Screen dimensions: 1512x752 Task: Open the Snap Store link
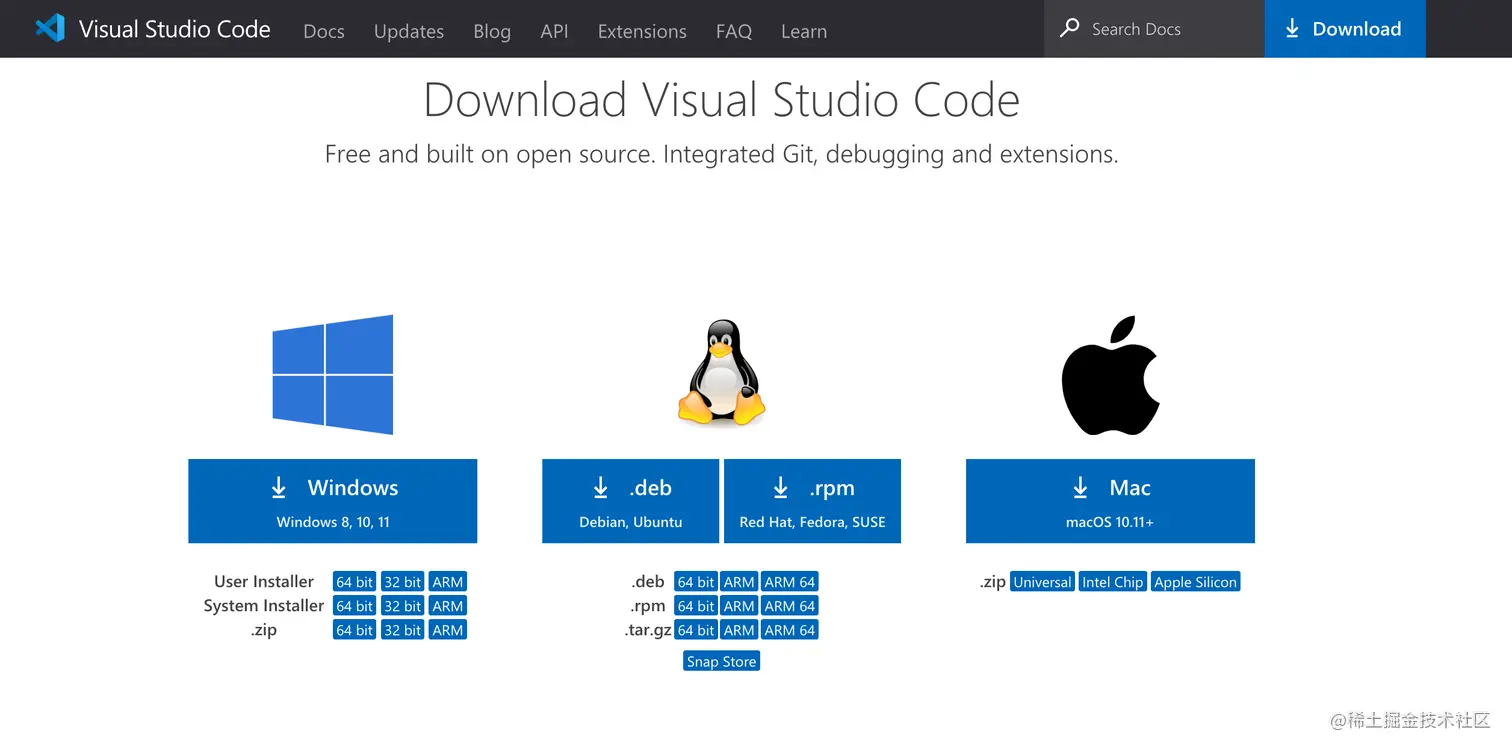click(x=722, y=661)
